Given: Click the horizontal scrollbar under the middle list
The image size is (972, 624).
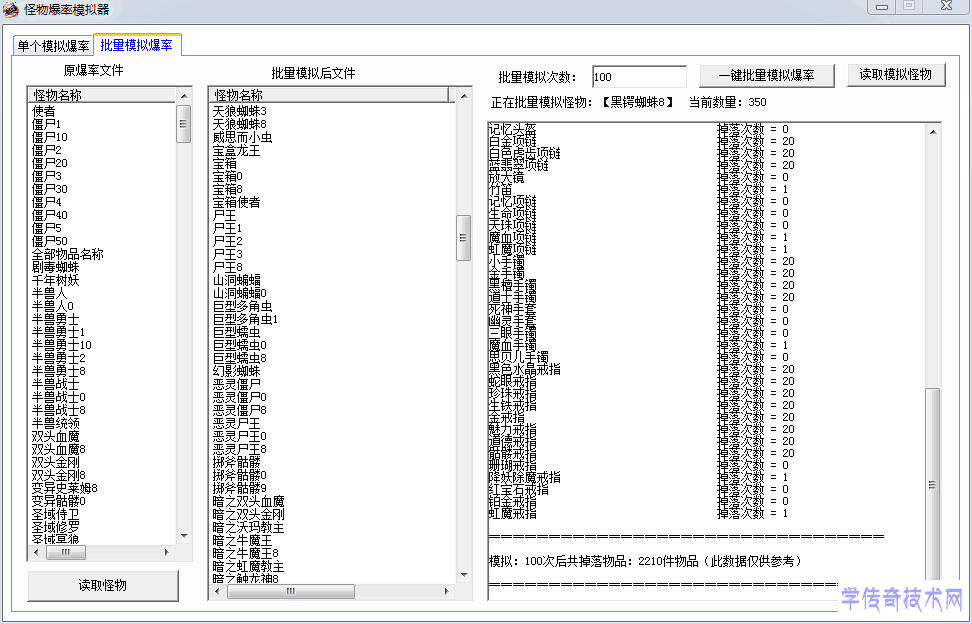Looking at the screenshot, I should tap(290, 591).
